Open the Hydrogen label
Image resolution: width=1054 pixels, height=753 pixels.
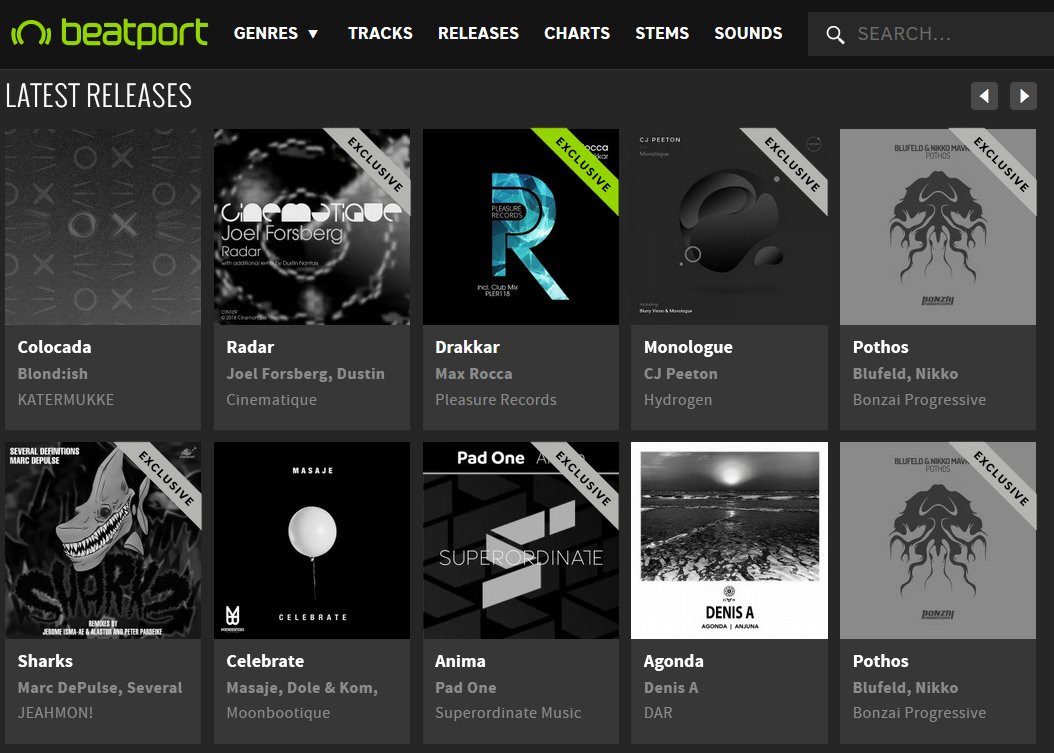[678, 401]
